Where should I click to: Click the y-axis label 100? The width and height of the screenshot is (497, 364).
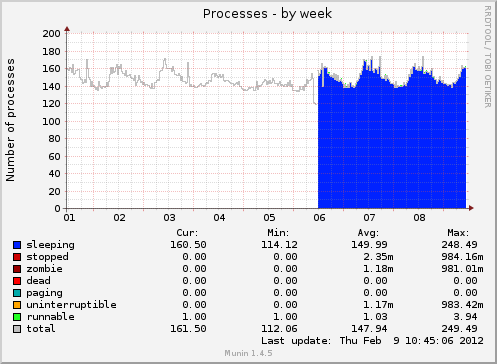(x=51, y=122)
